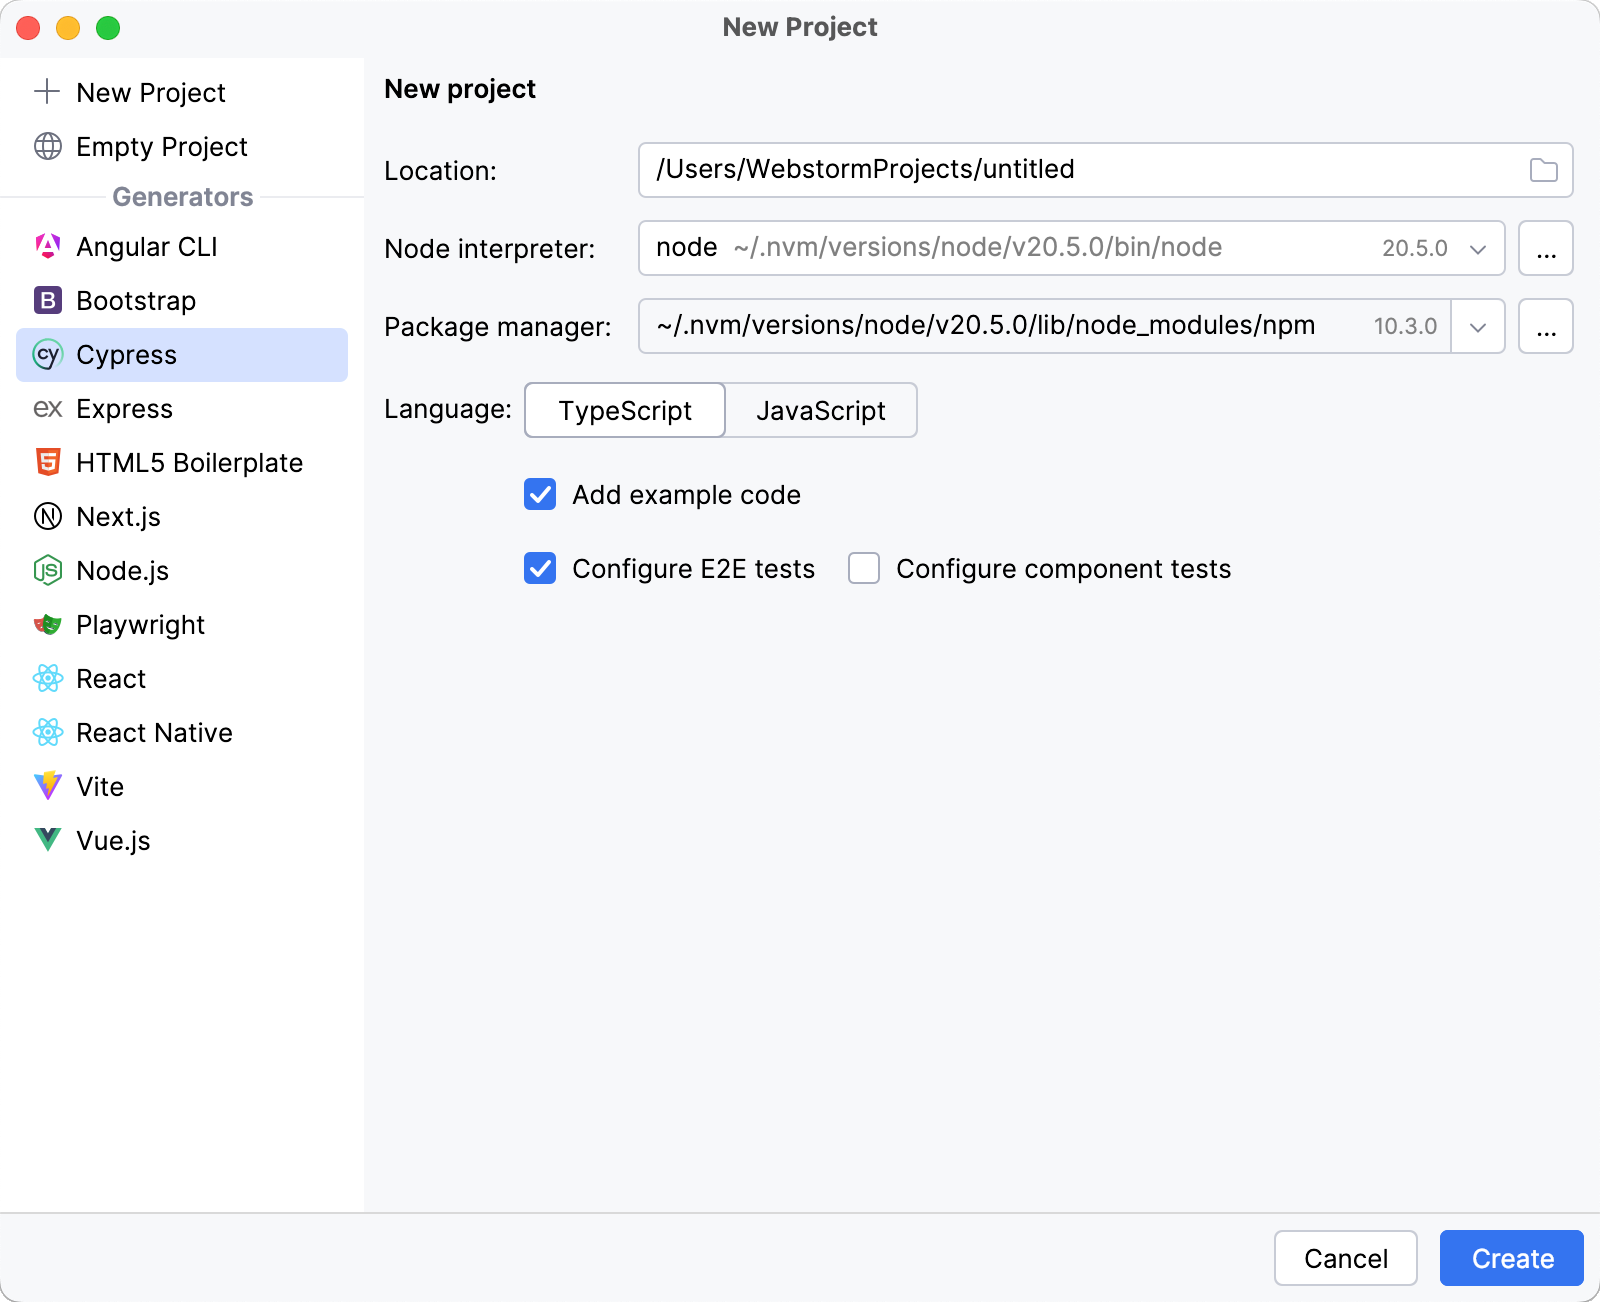
Task: Click the project Location input field
Action: [1000, 170]
